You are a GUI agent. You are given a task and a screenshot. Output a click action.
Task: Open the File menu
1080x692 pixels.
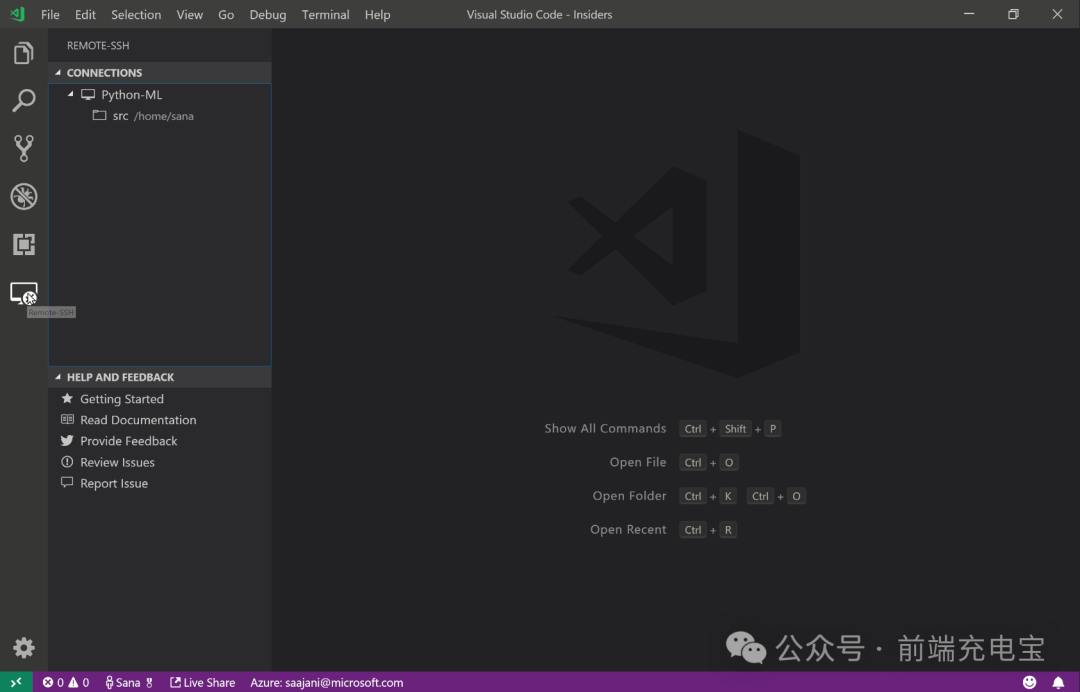pos(50,14)
